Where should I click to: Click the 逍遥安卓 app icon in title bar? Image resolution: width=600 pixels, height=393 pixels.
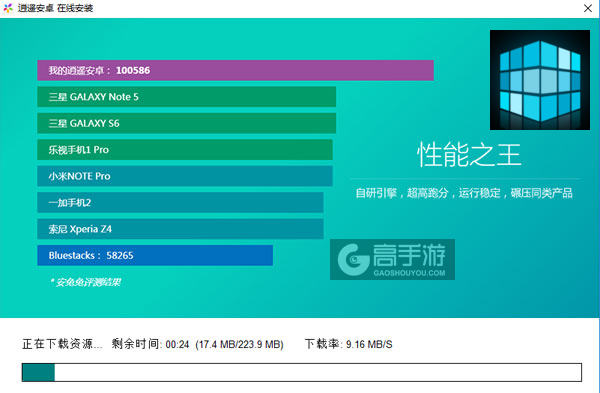point(8,8)
